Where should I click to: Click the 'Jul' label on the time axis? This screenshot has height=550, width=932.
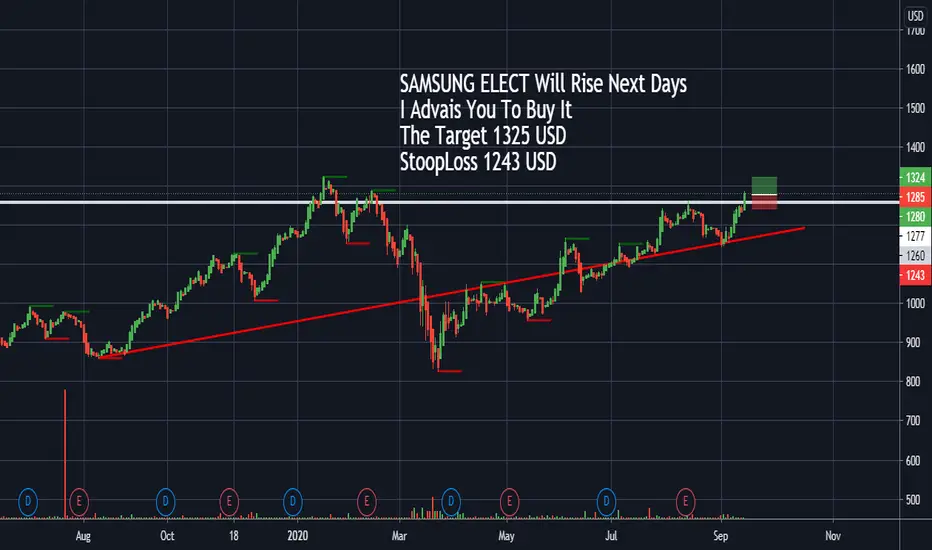[x=611, y=536]
